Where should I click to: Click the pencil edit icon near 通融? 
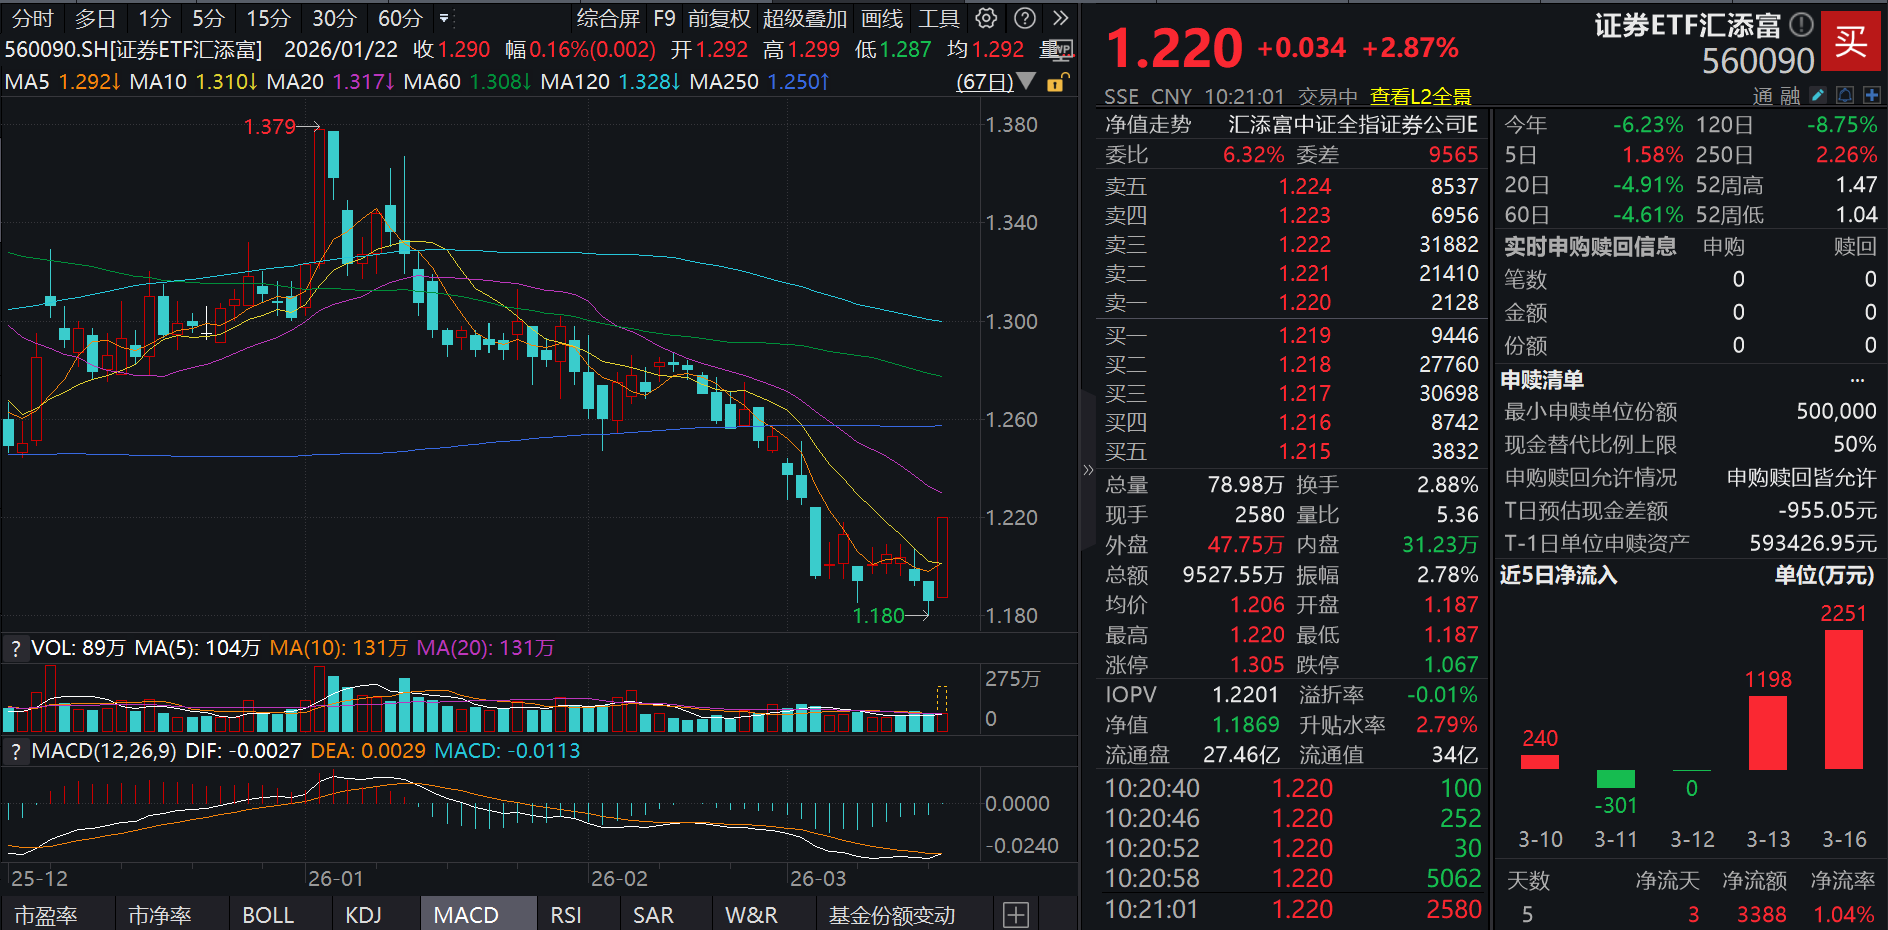[1817, 95]
